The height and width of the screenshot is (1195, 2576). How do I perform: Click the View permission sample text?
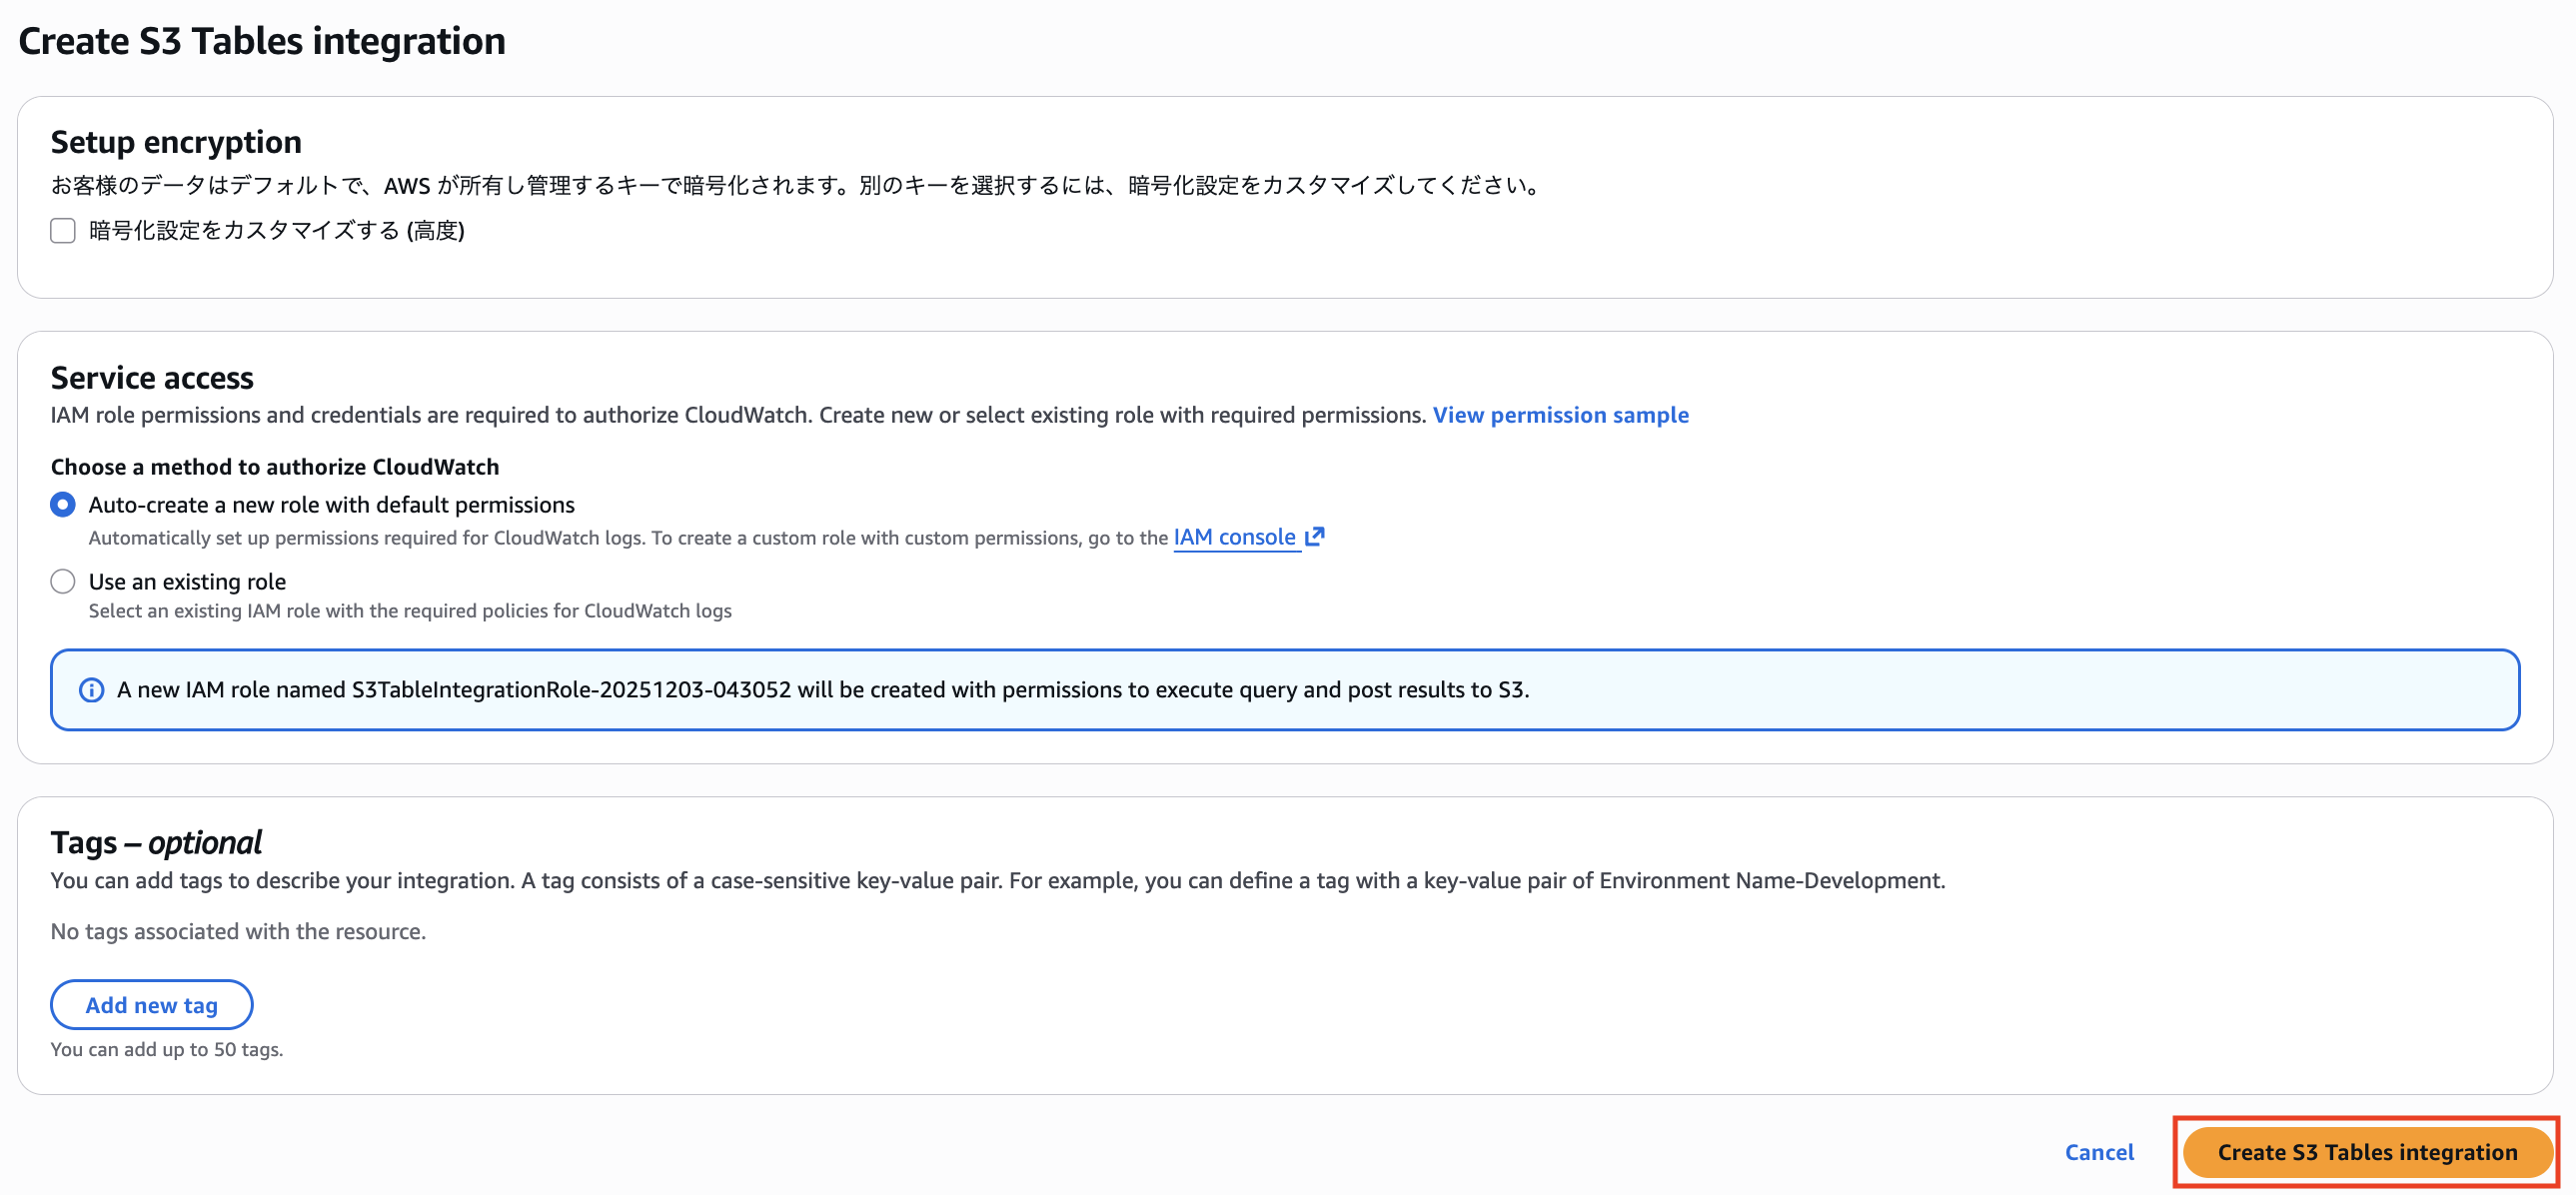[1561, 414]
